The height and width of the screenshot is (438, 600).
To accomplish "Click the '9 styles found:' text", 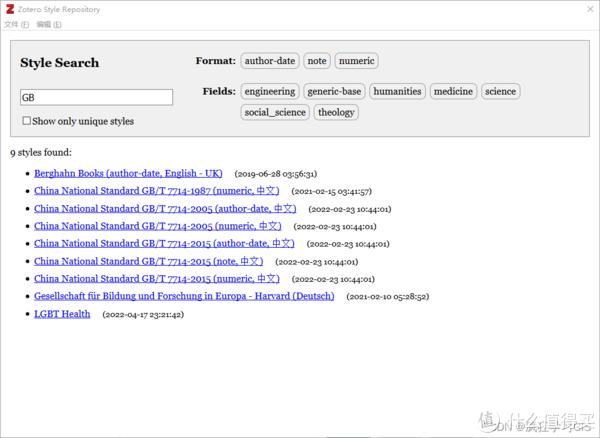I will pos(41,153).
